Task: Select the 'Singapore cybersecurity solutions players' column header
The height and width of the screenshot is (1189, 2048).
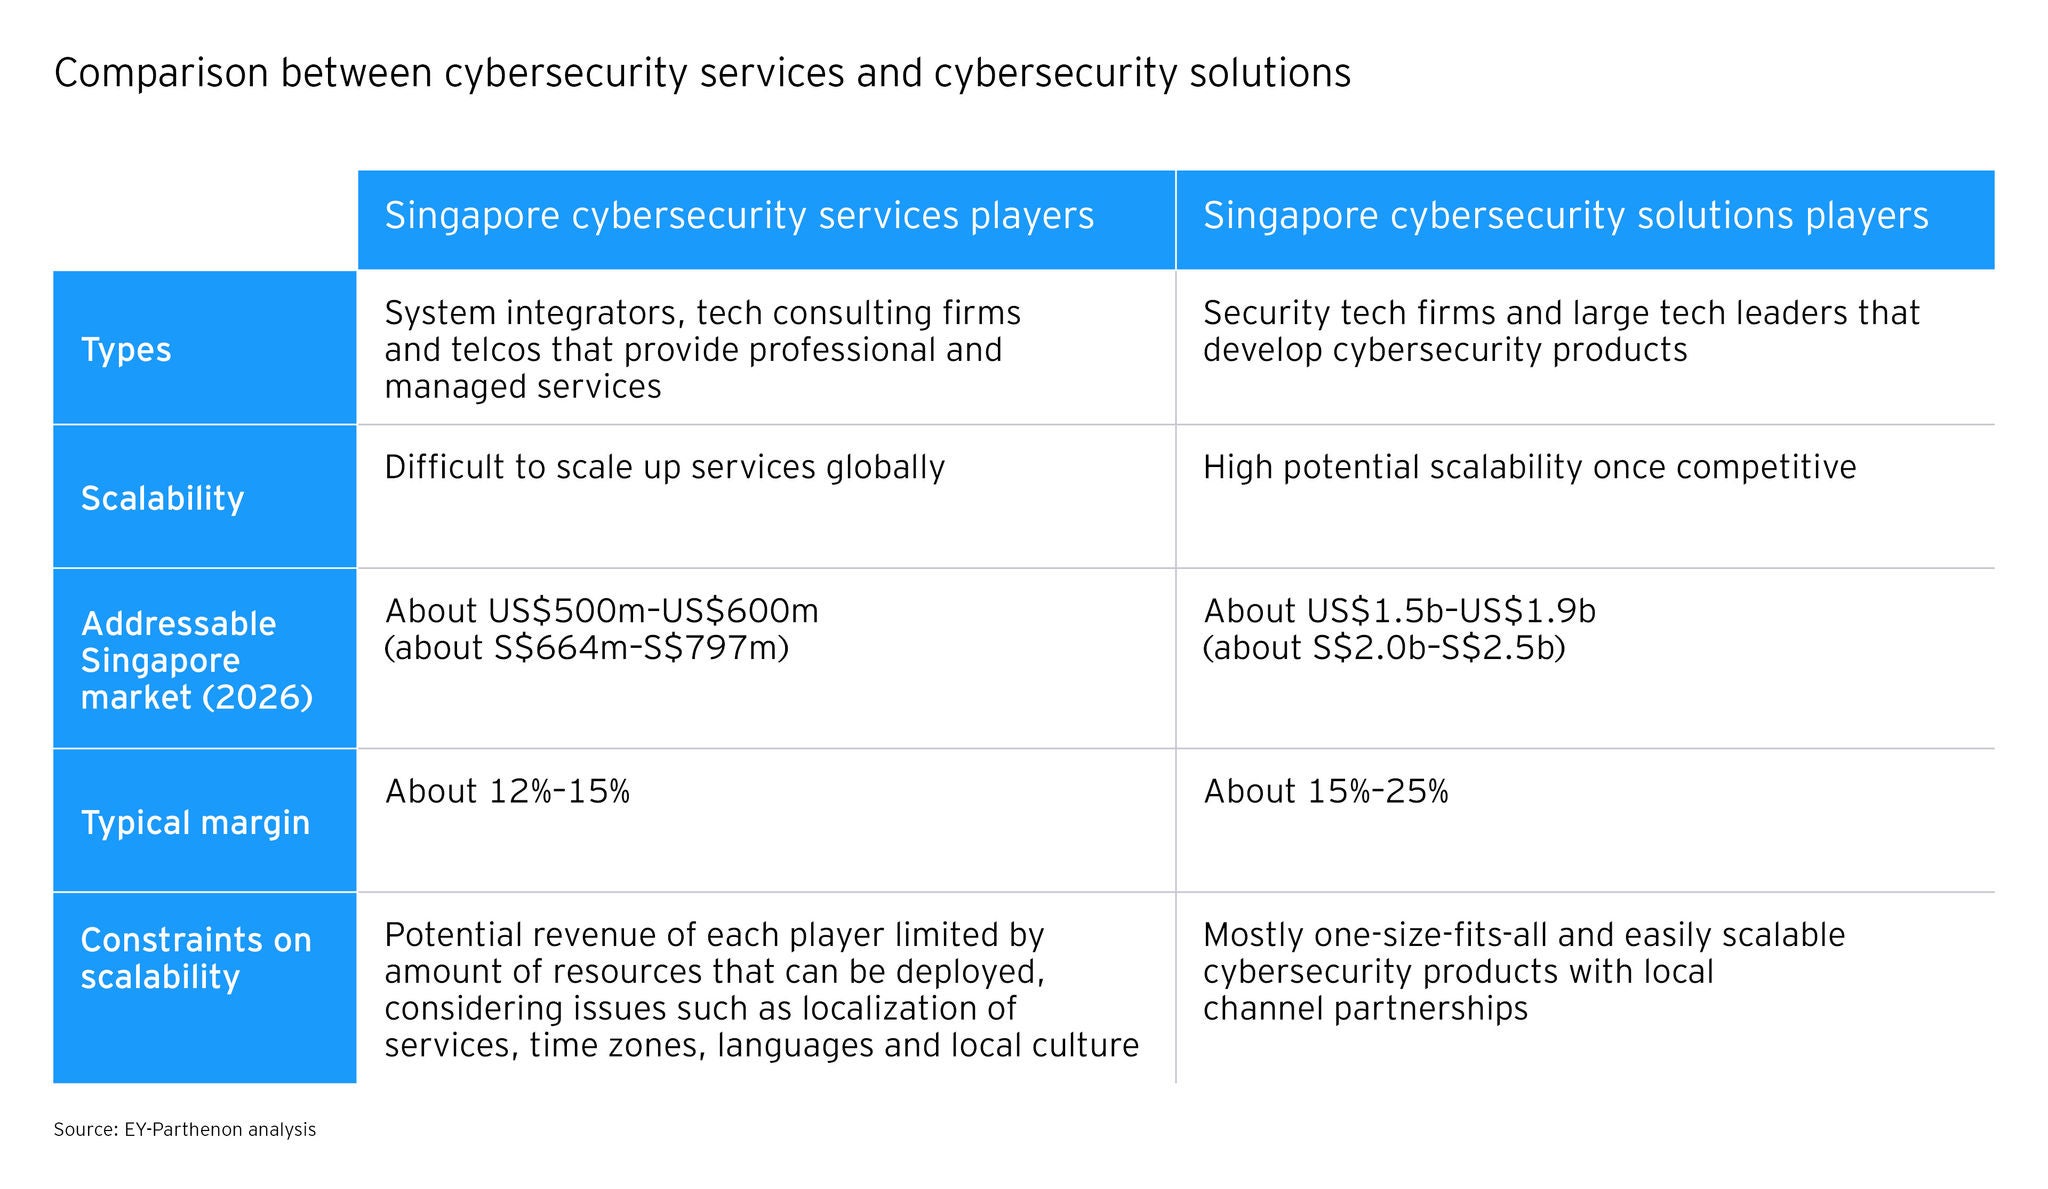Action: click(x=1565, y=217)
